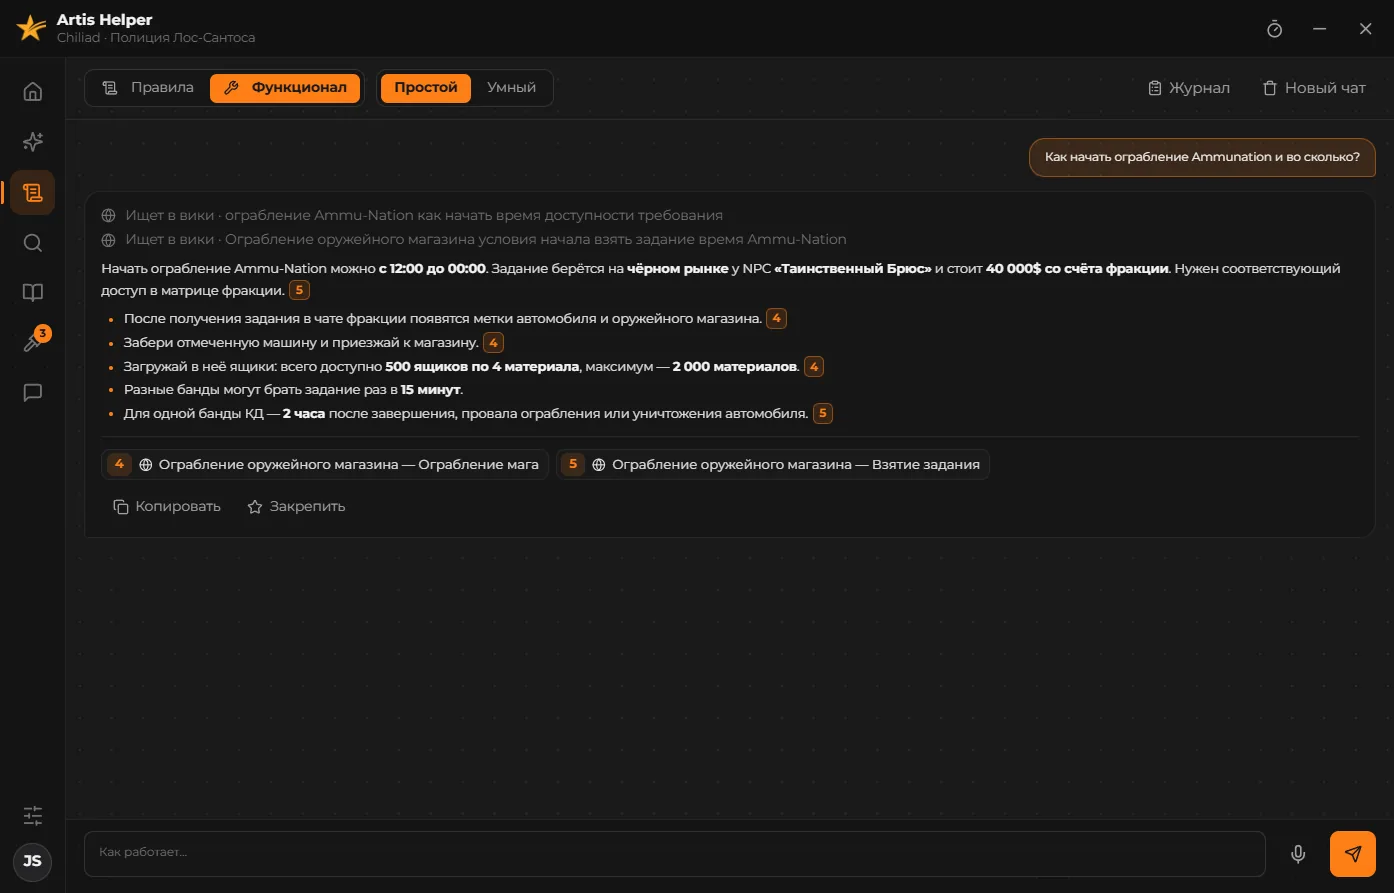
Task: Click citation 4 after приезжай к магазину
Action: [493, 343]
